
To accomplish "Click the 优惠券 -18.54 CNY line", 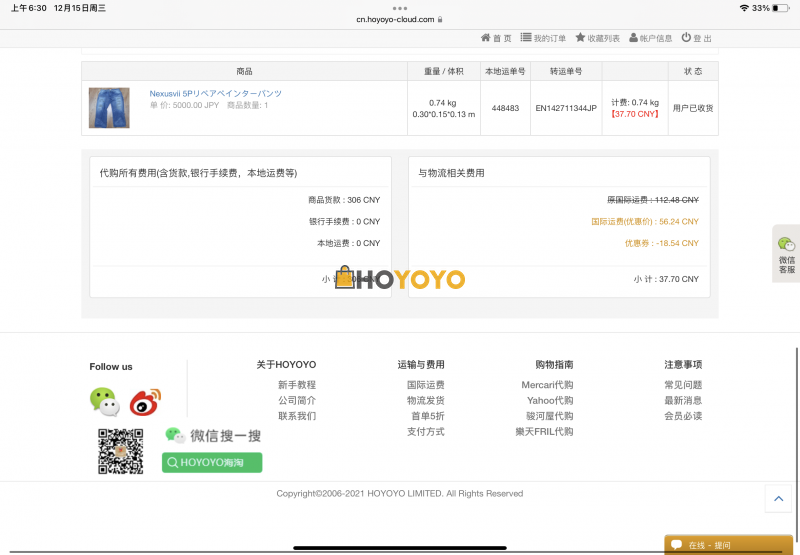I will [x=662, y=243].
